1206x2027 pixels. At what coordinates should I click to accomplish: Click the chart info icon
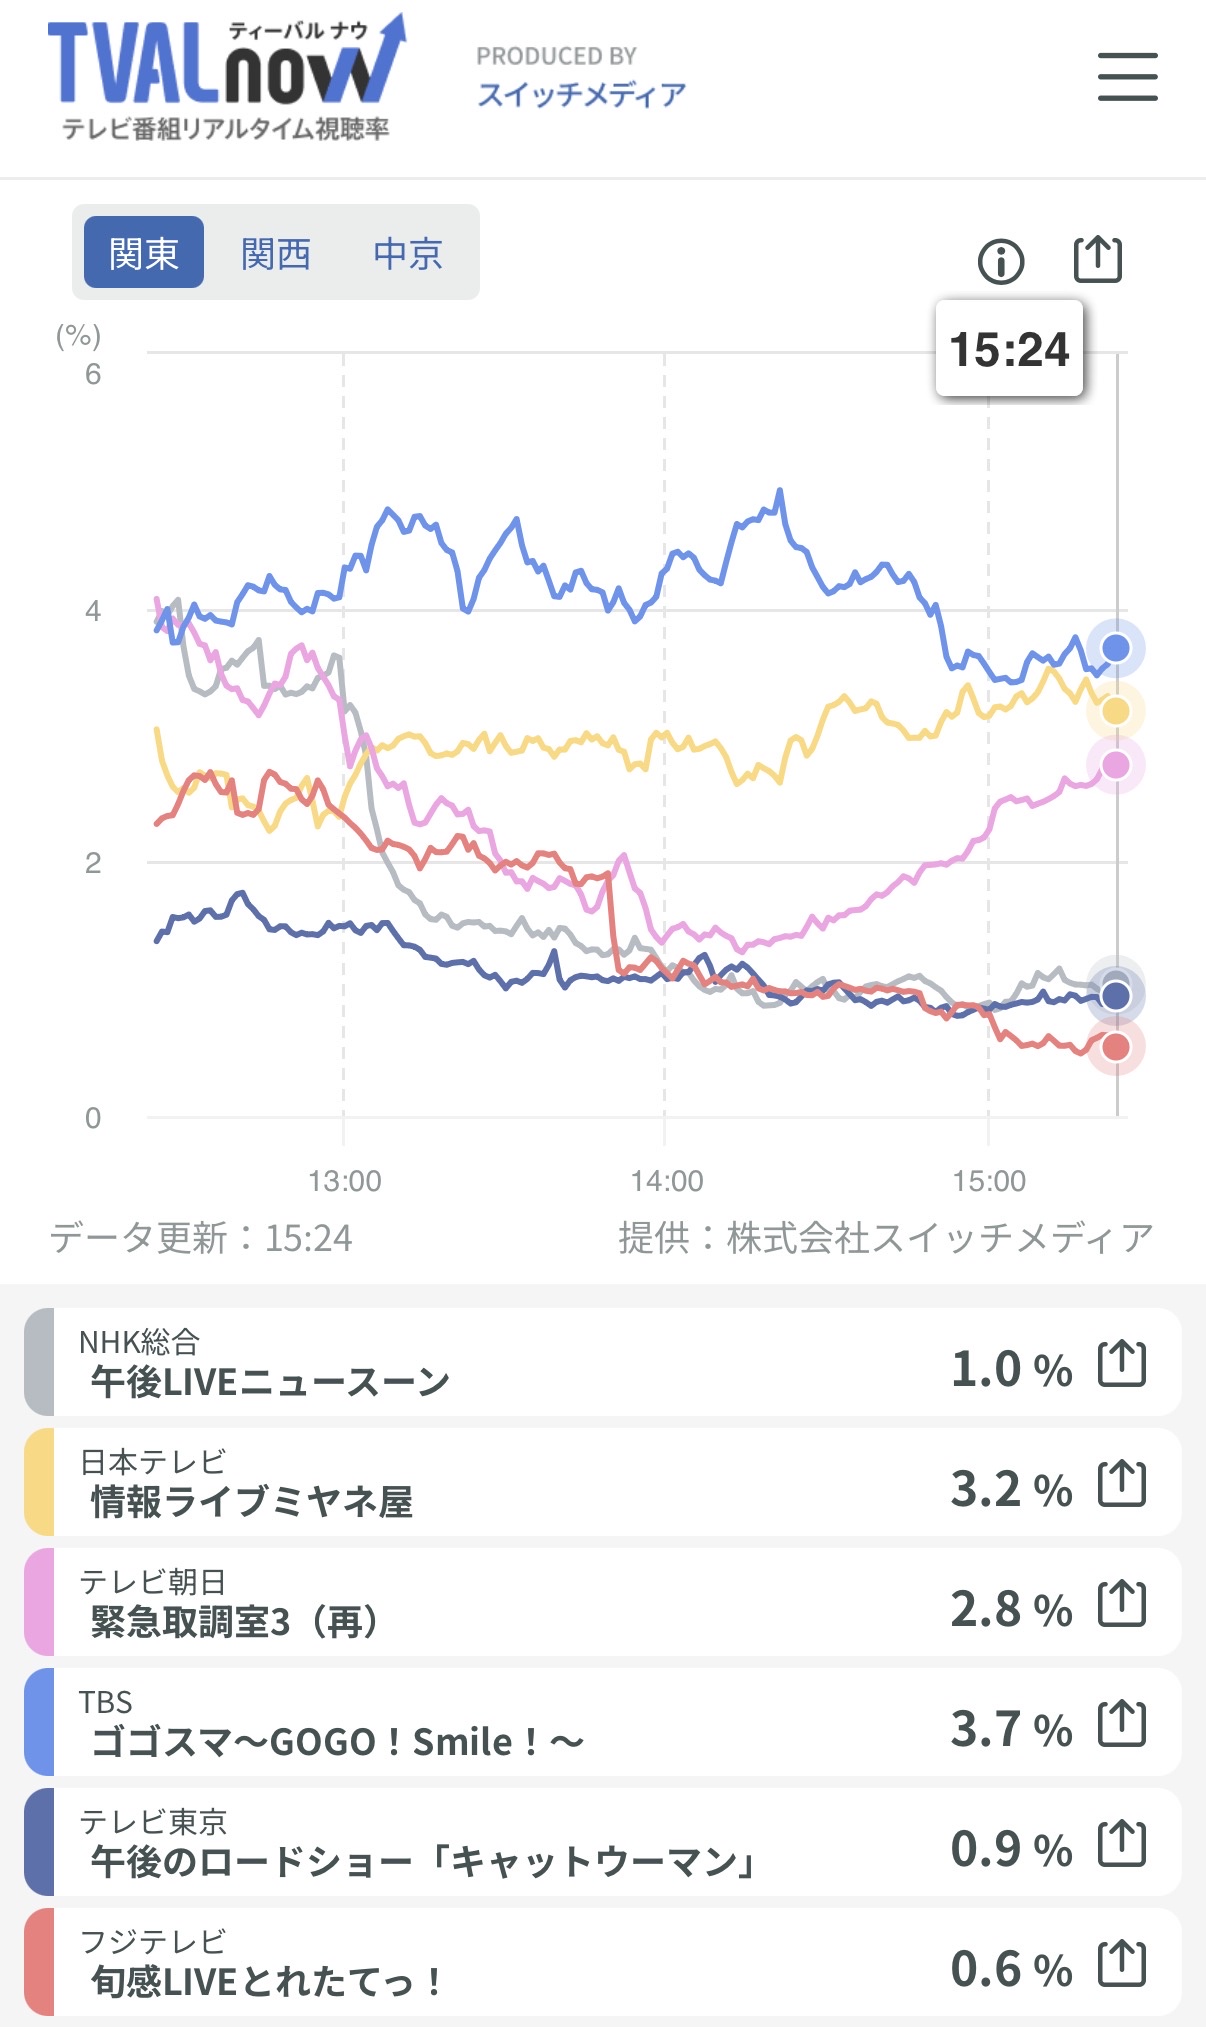[x=1000, y=262]
